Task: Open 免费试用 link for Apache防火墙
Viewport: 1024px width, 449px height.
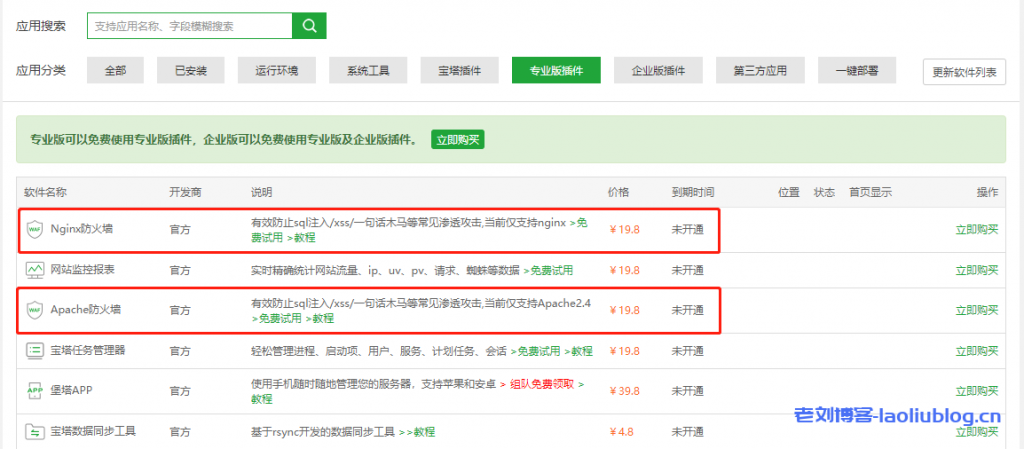Action: (x=276, y=318)
